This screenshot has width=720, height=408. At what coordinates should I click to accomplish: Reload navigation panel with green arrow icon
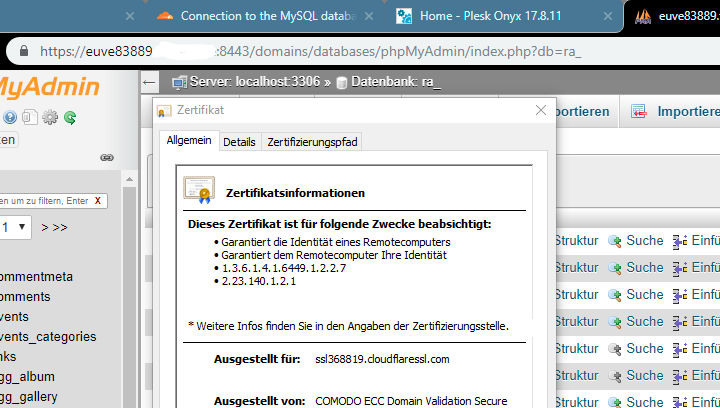tap(70, 117)
